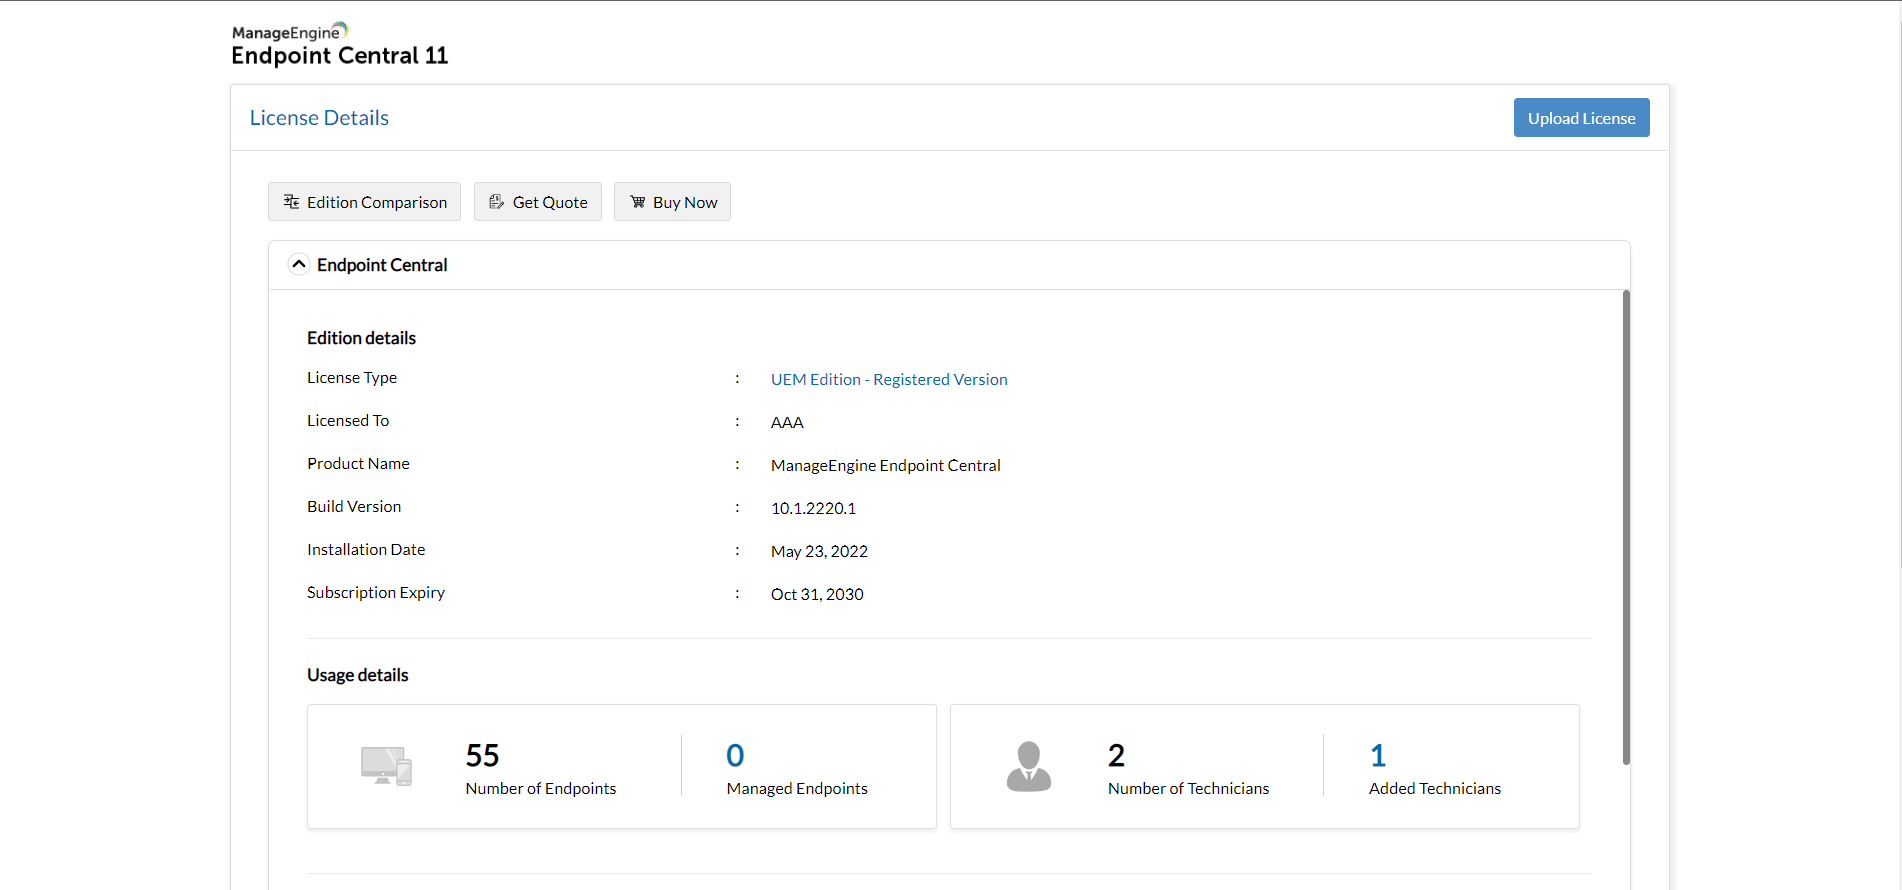Open the Added Technicians count 1
This screenshot has height=890, width=1902.
click(x=1378, y=755)
